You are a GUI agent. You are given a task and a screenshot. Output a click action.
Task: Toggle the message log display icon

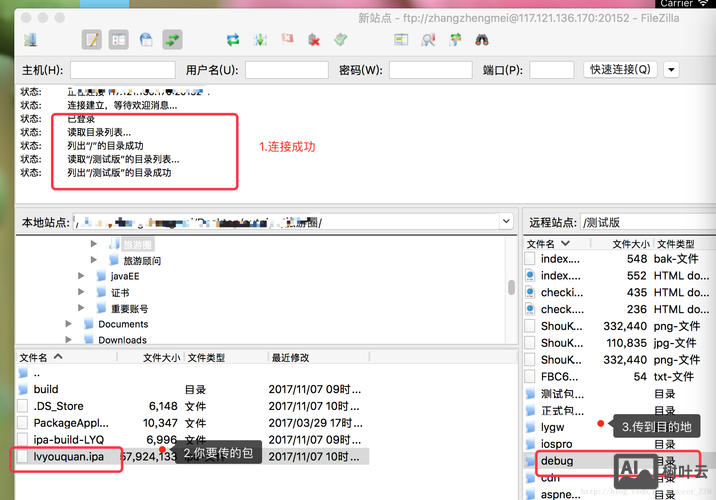pyautogui.click(x=92, y=40)
